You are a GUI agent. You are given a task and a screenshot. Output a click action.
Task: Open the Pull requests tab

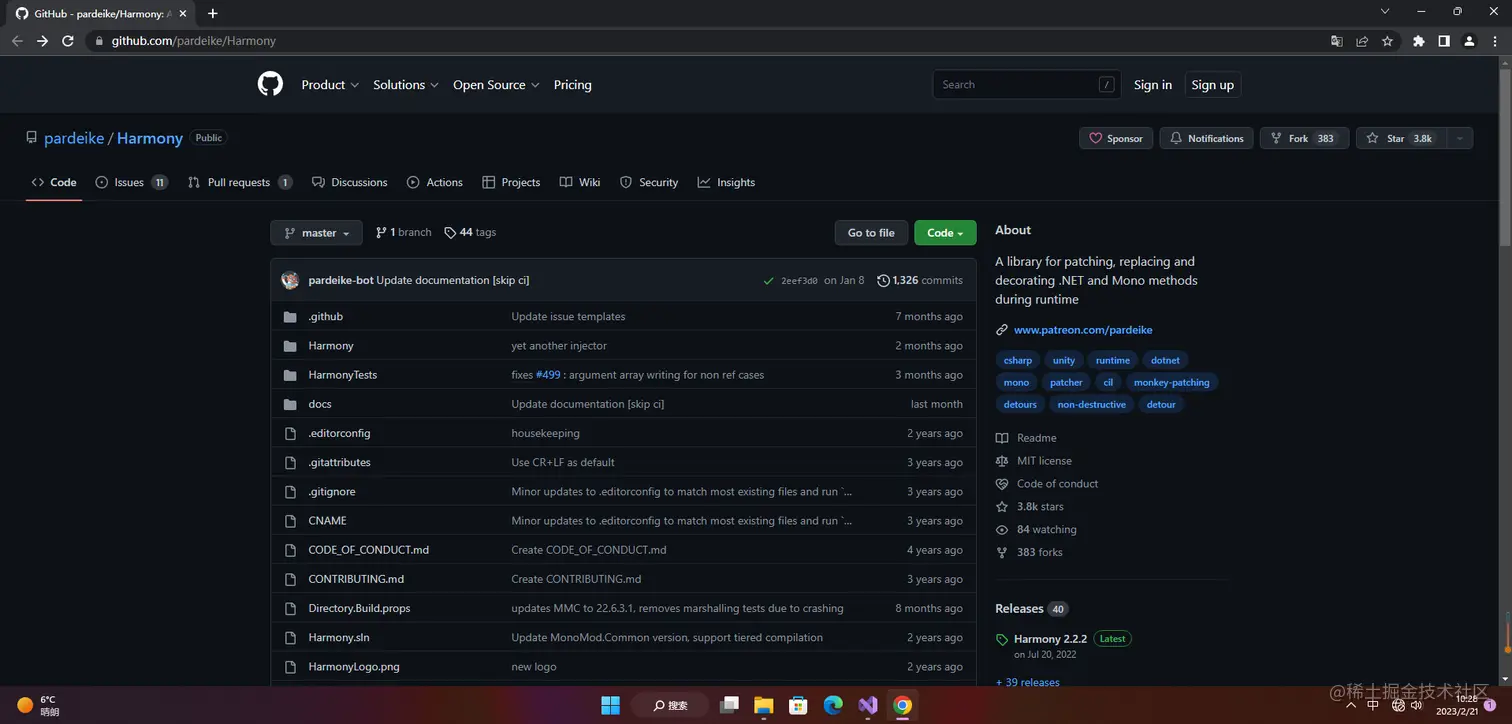point(240,182)
